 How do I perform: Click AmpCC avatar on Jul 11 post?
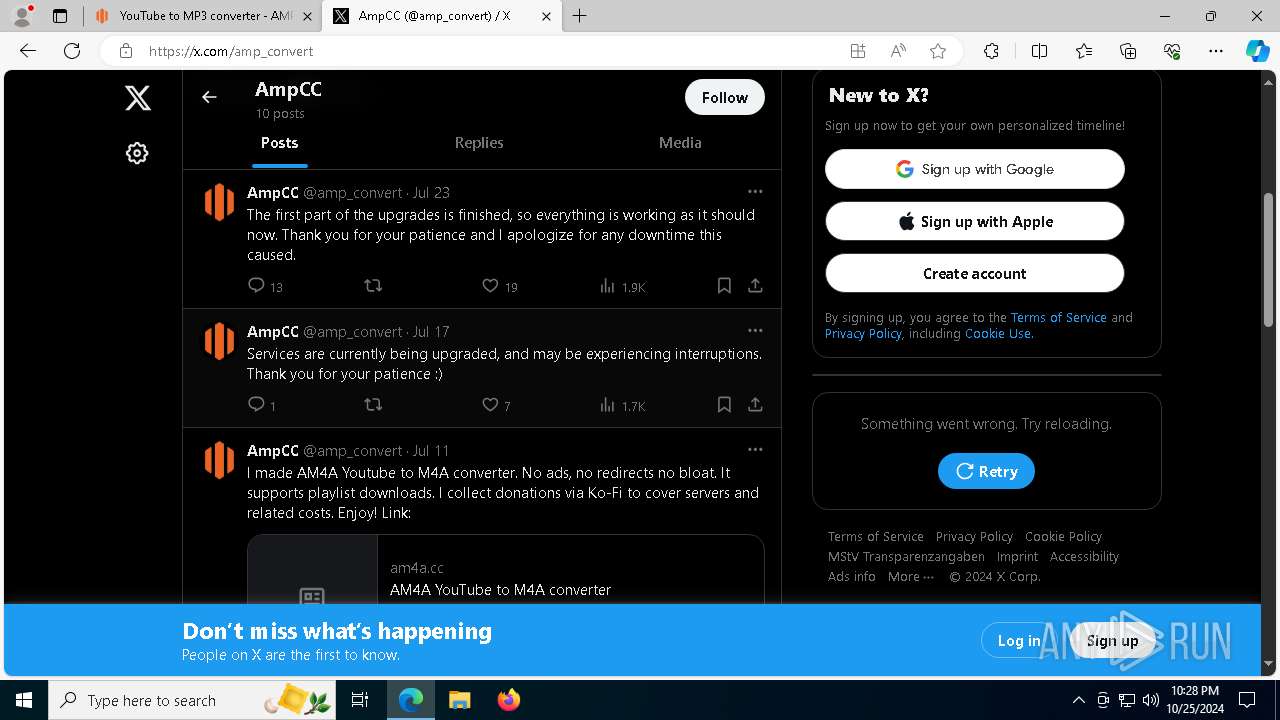coord(219,460)
